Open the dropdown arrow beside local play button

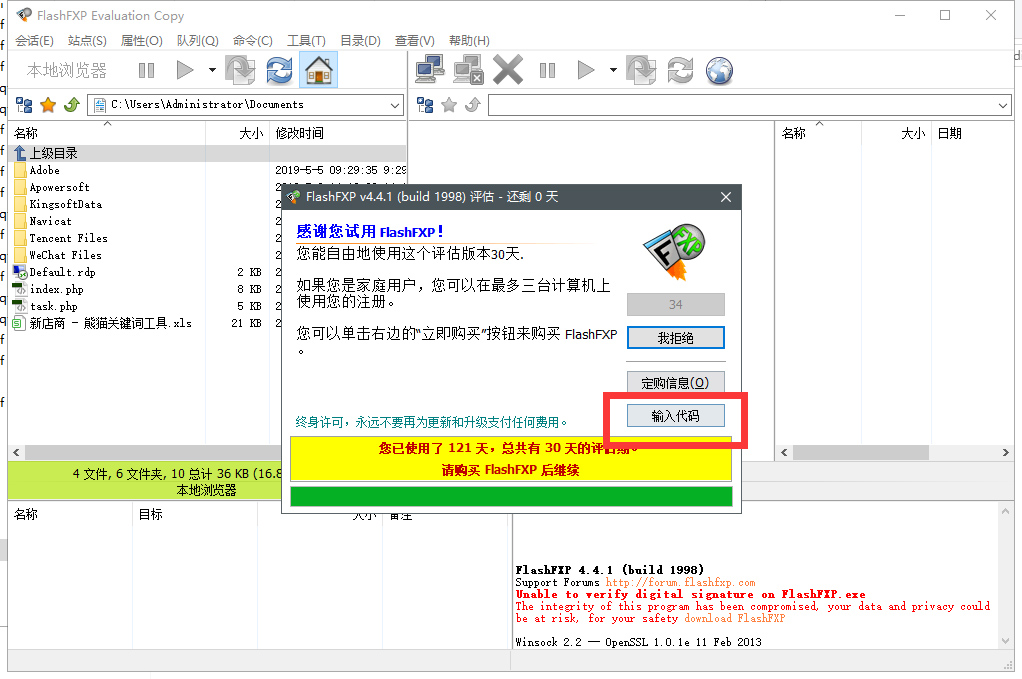[212, 70]
